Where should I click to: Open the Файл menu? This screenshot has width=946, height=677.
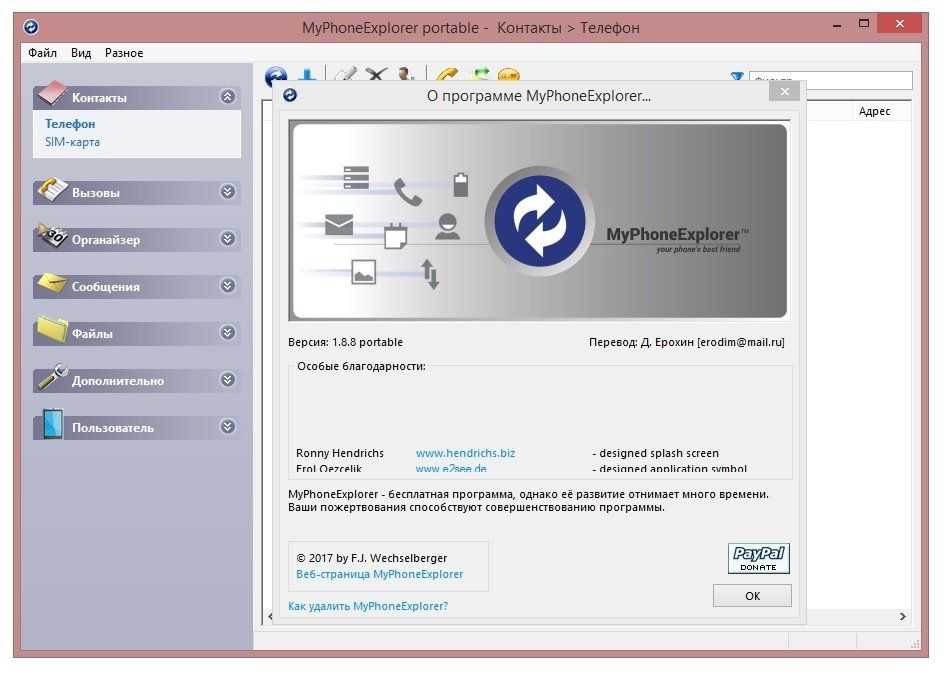tap(42, 53)
